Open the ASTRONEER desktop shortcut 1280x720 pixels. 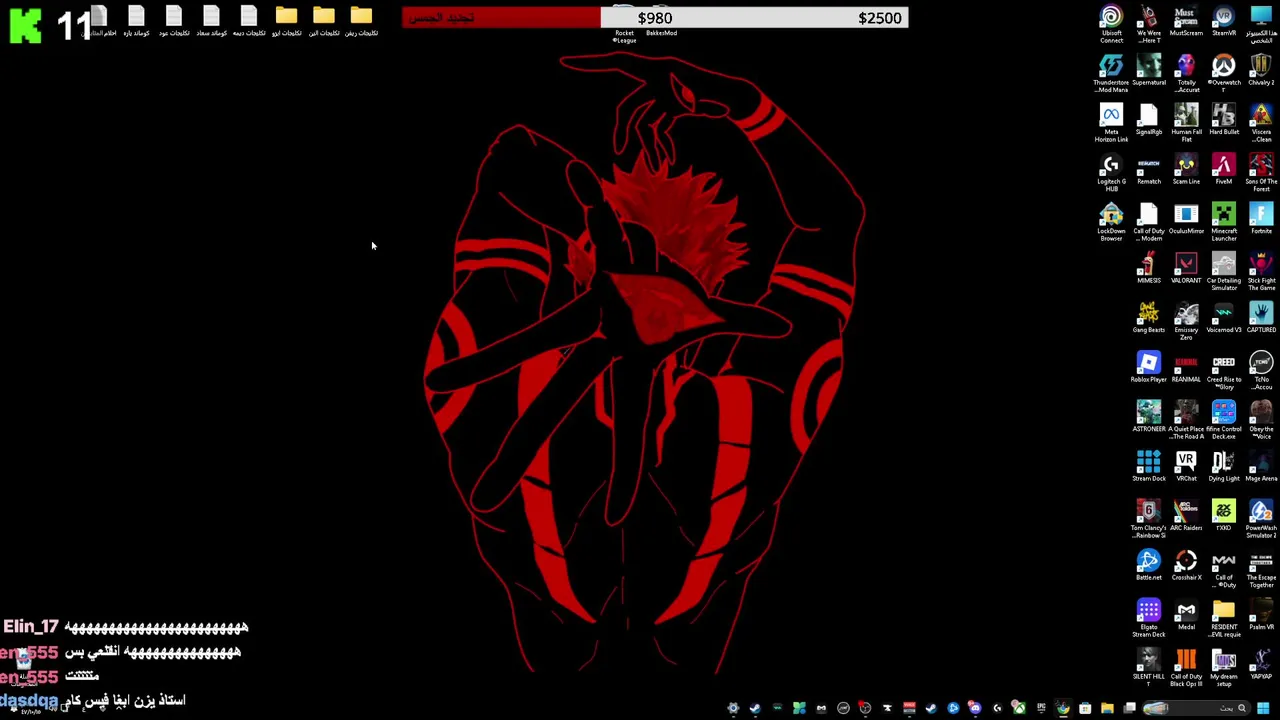click(x=1149, y=417)
